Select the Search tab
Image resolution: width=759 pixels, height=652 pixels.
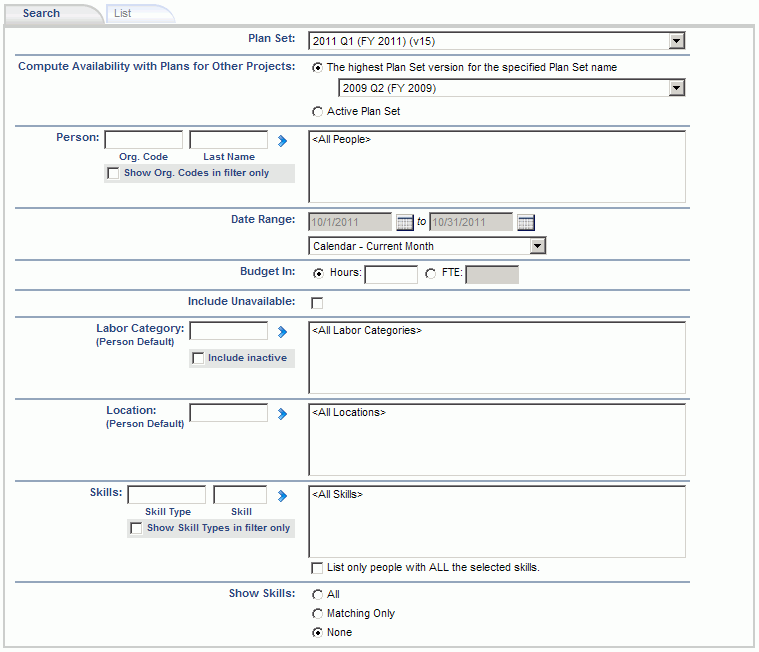click(42, 14)
